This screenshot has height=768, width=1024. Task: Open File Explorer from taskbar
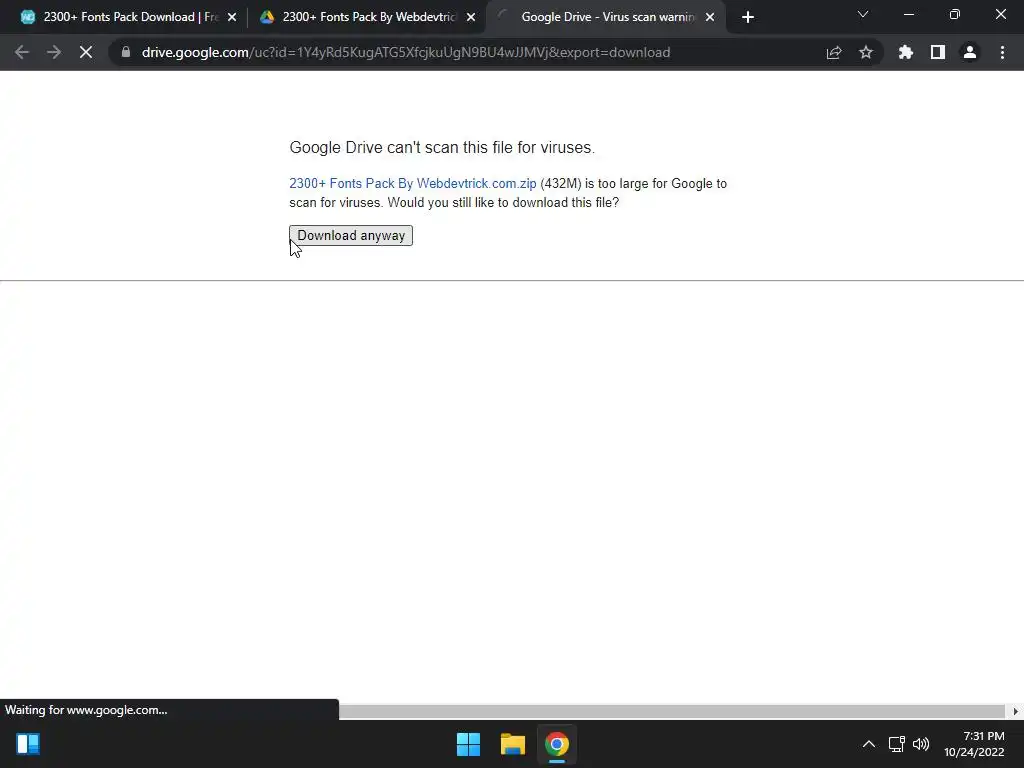coord(513,744)
